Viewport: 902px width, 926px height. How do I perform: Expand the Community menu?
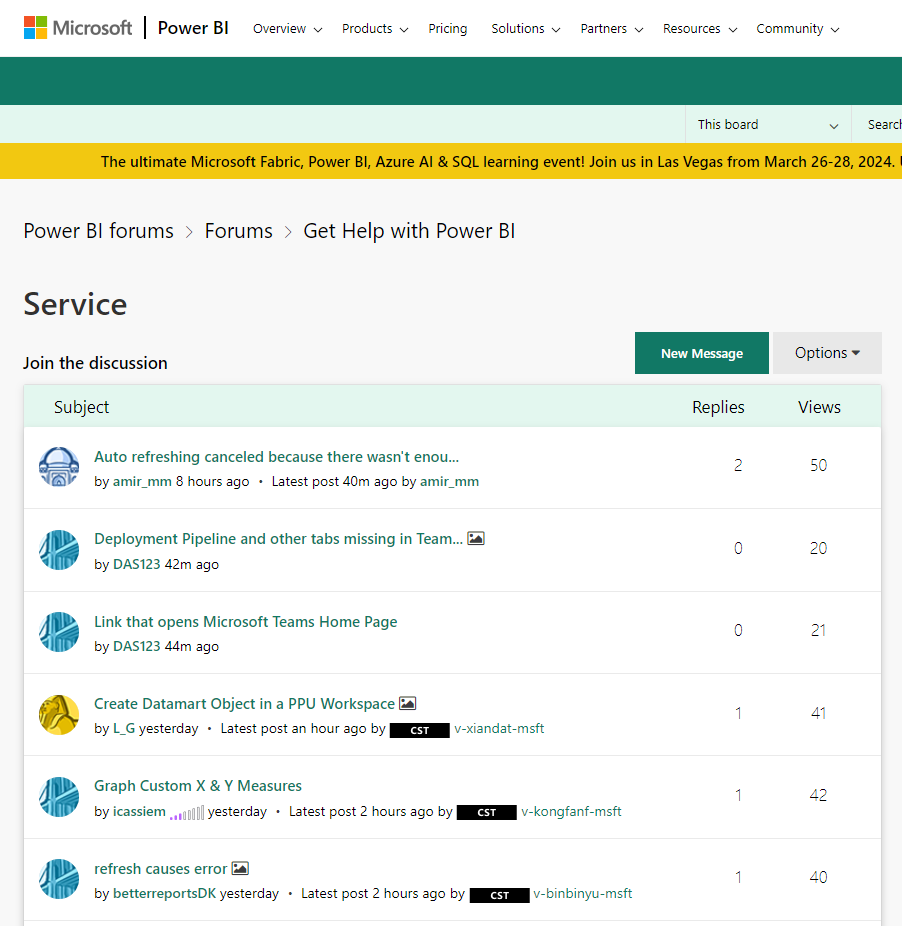[x=797, y=28]
